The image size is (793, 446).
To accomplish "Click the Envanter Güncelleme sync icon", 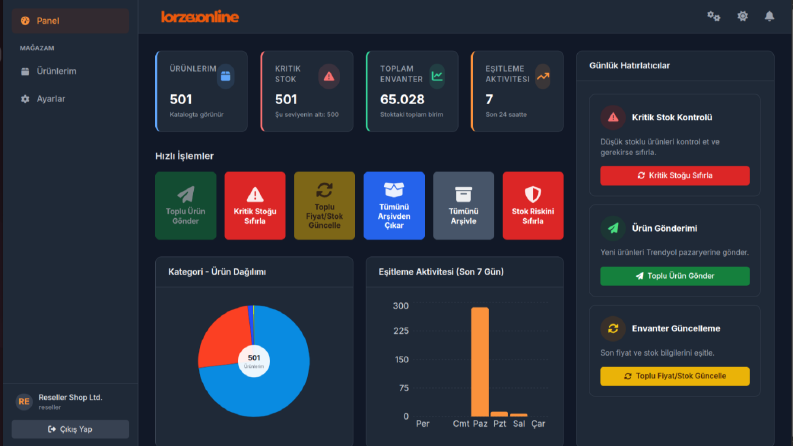I will coord(613,329).
